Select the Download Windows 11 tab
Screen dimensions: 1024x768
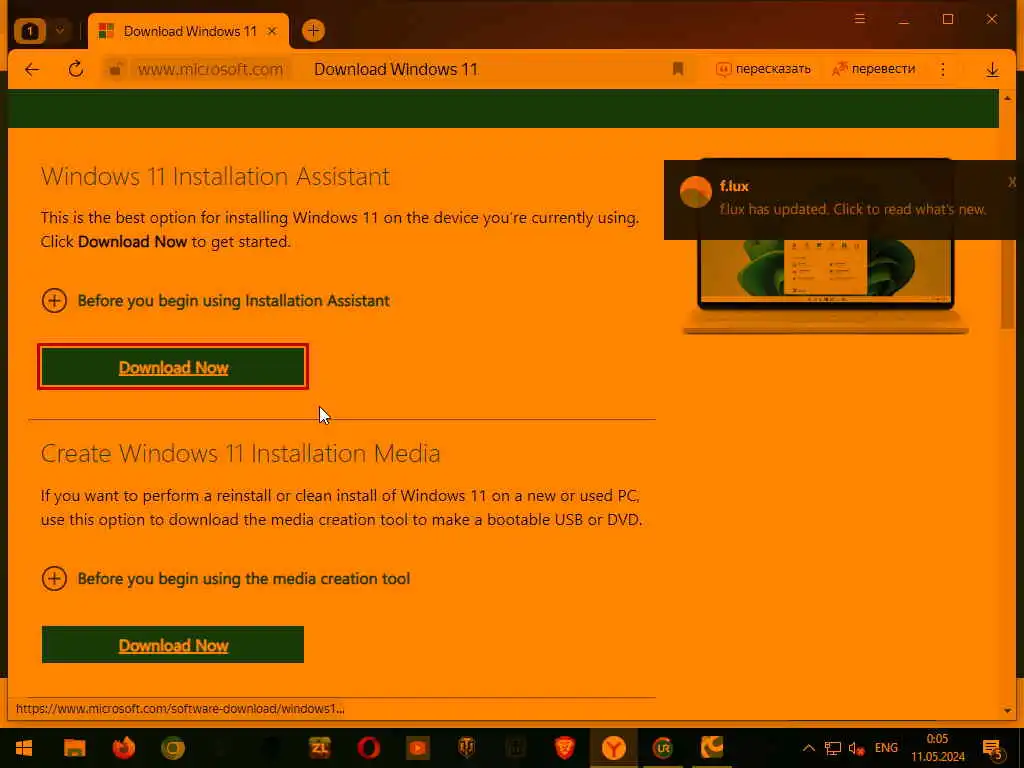(x=188, y=31)
